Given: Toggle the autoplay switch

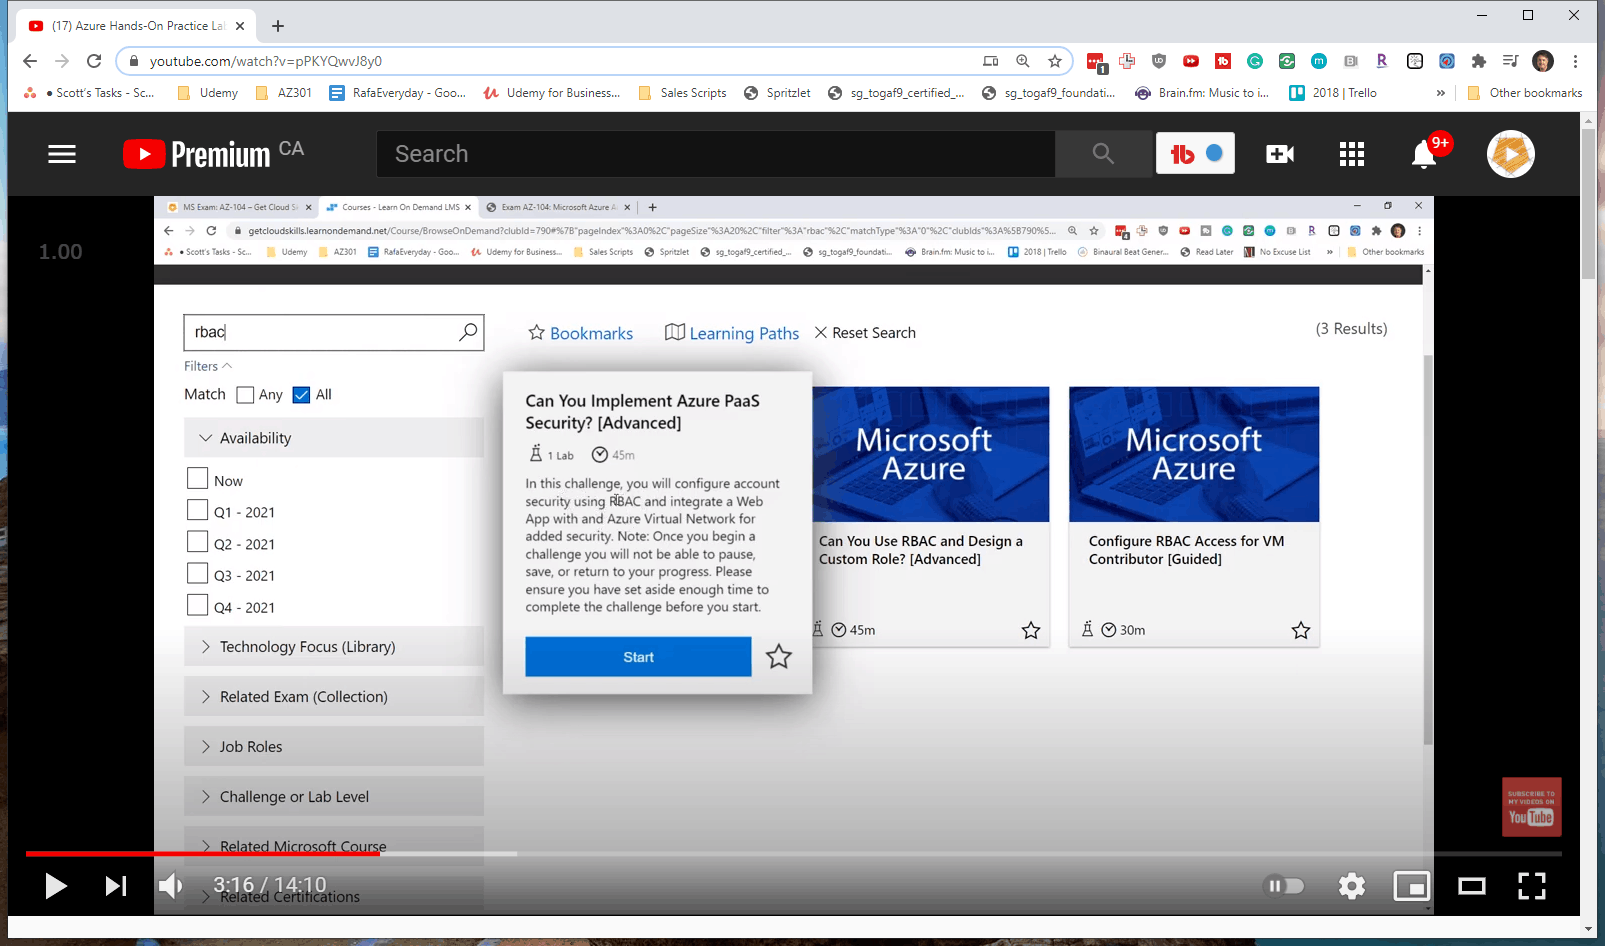Looking at the screenshot, I should [1285, 886].
